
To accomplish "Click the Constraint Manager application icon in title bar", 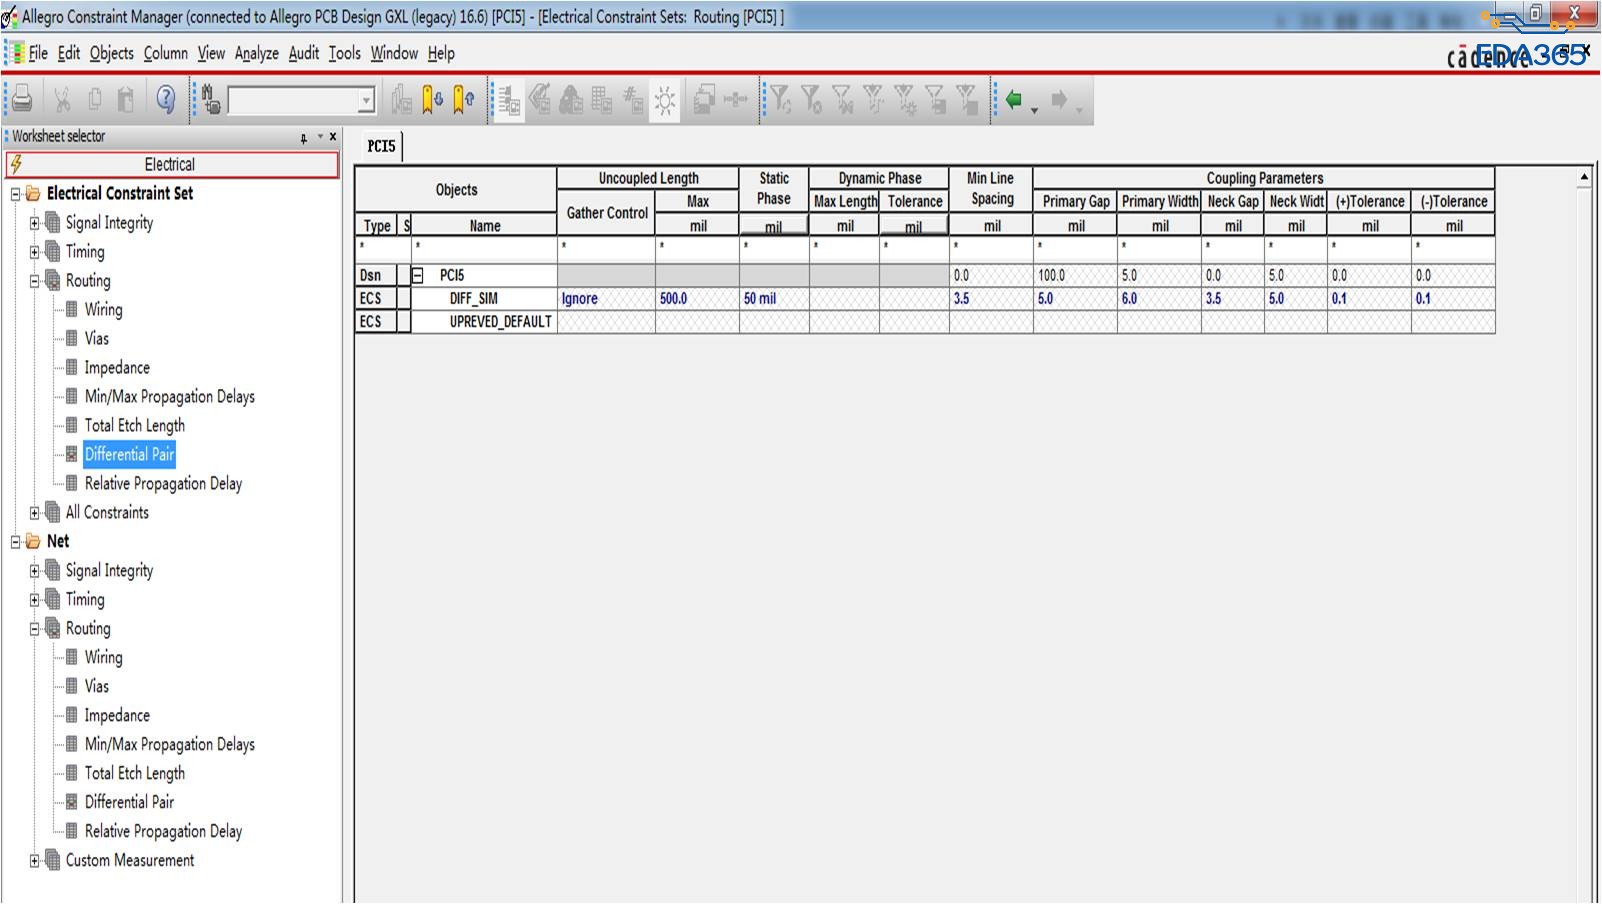I will (x=9, y=16).
